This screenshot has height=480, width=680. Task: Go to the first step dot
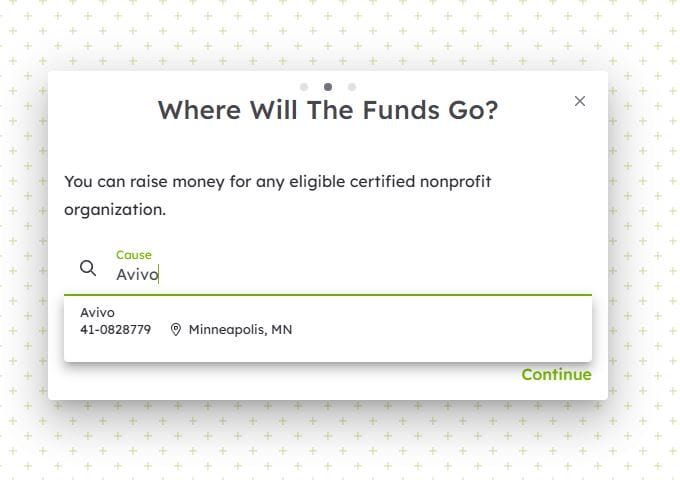[x=304, y=87]
